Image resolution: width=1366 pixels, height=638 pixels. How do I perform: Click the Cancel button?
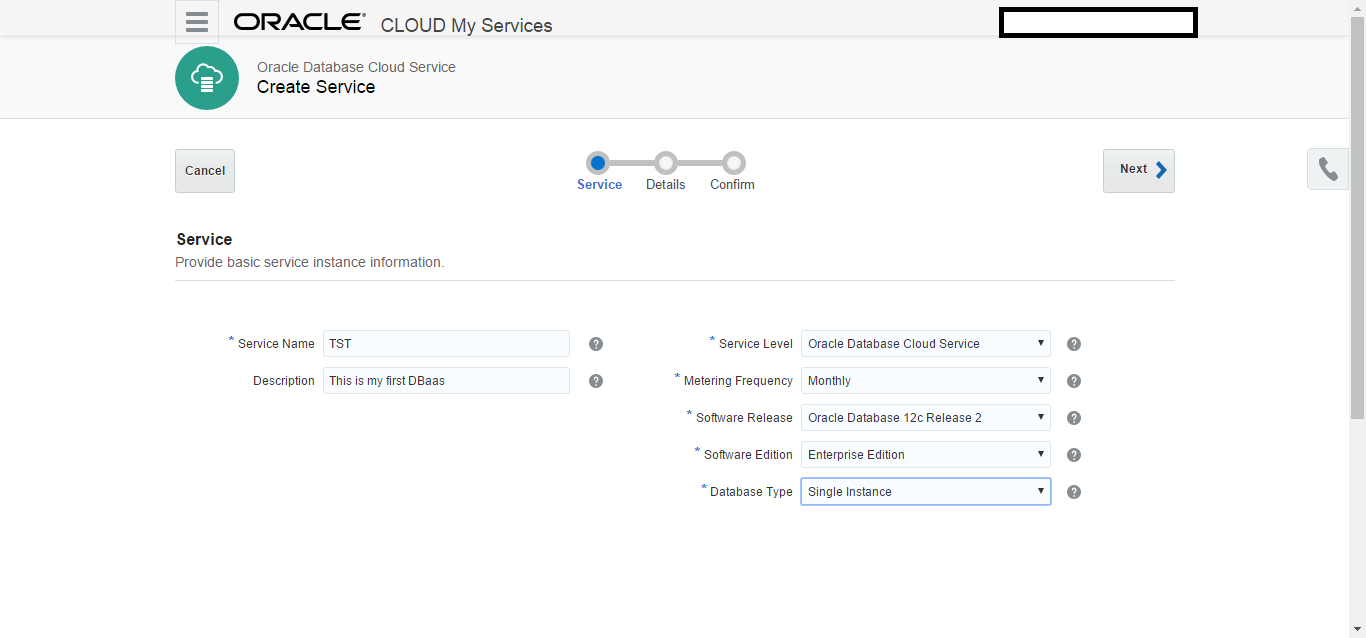point(204,170)
